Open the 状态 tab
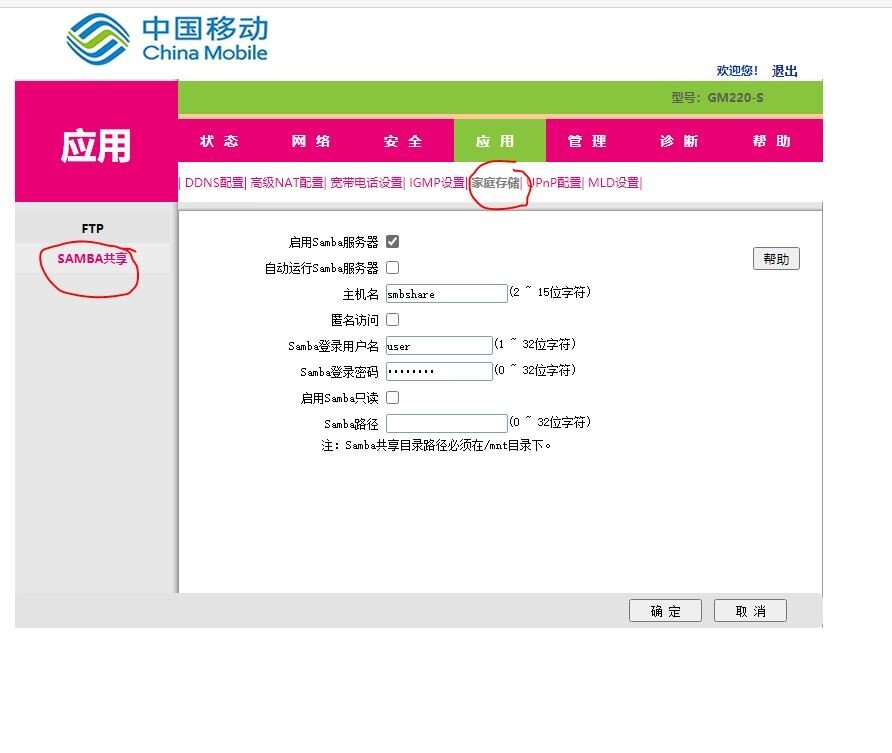 click(x=219, y=141)
